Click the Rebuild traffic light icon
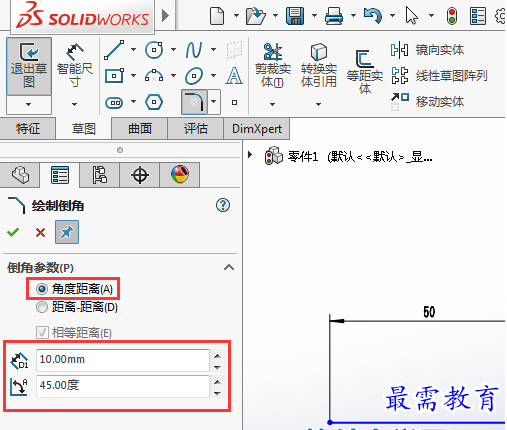The width and height of the screenshot is (507, 430). coord(452,16)
